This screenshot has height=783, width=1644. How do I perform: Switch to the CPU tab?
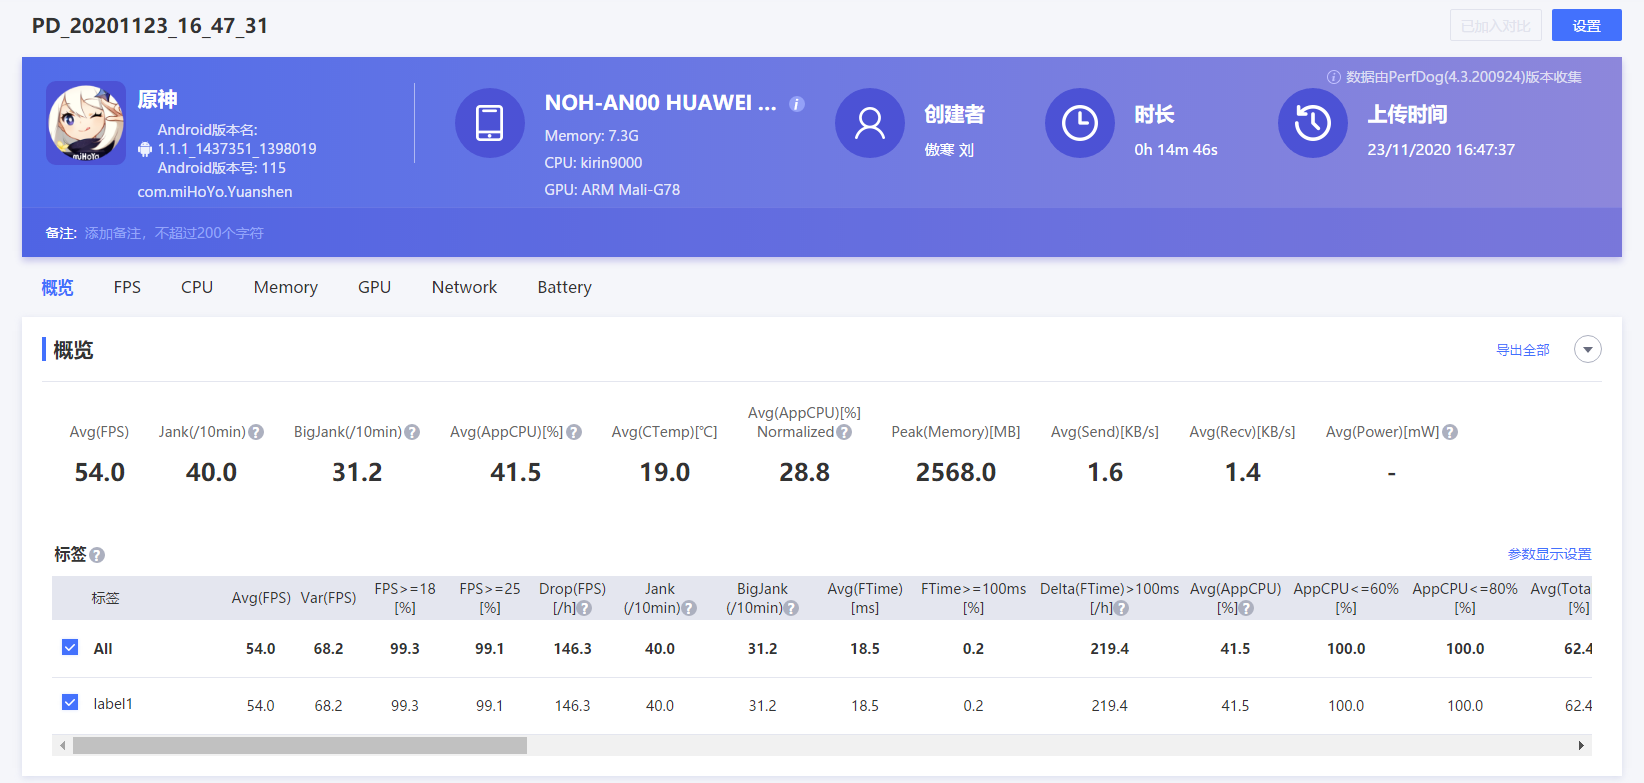point(197,287)
